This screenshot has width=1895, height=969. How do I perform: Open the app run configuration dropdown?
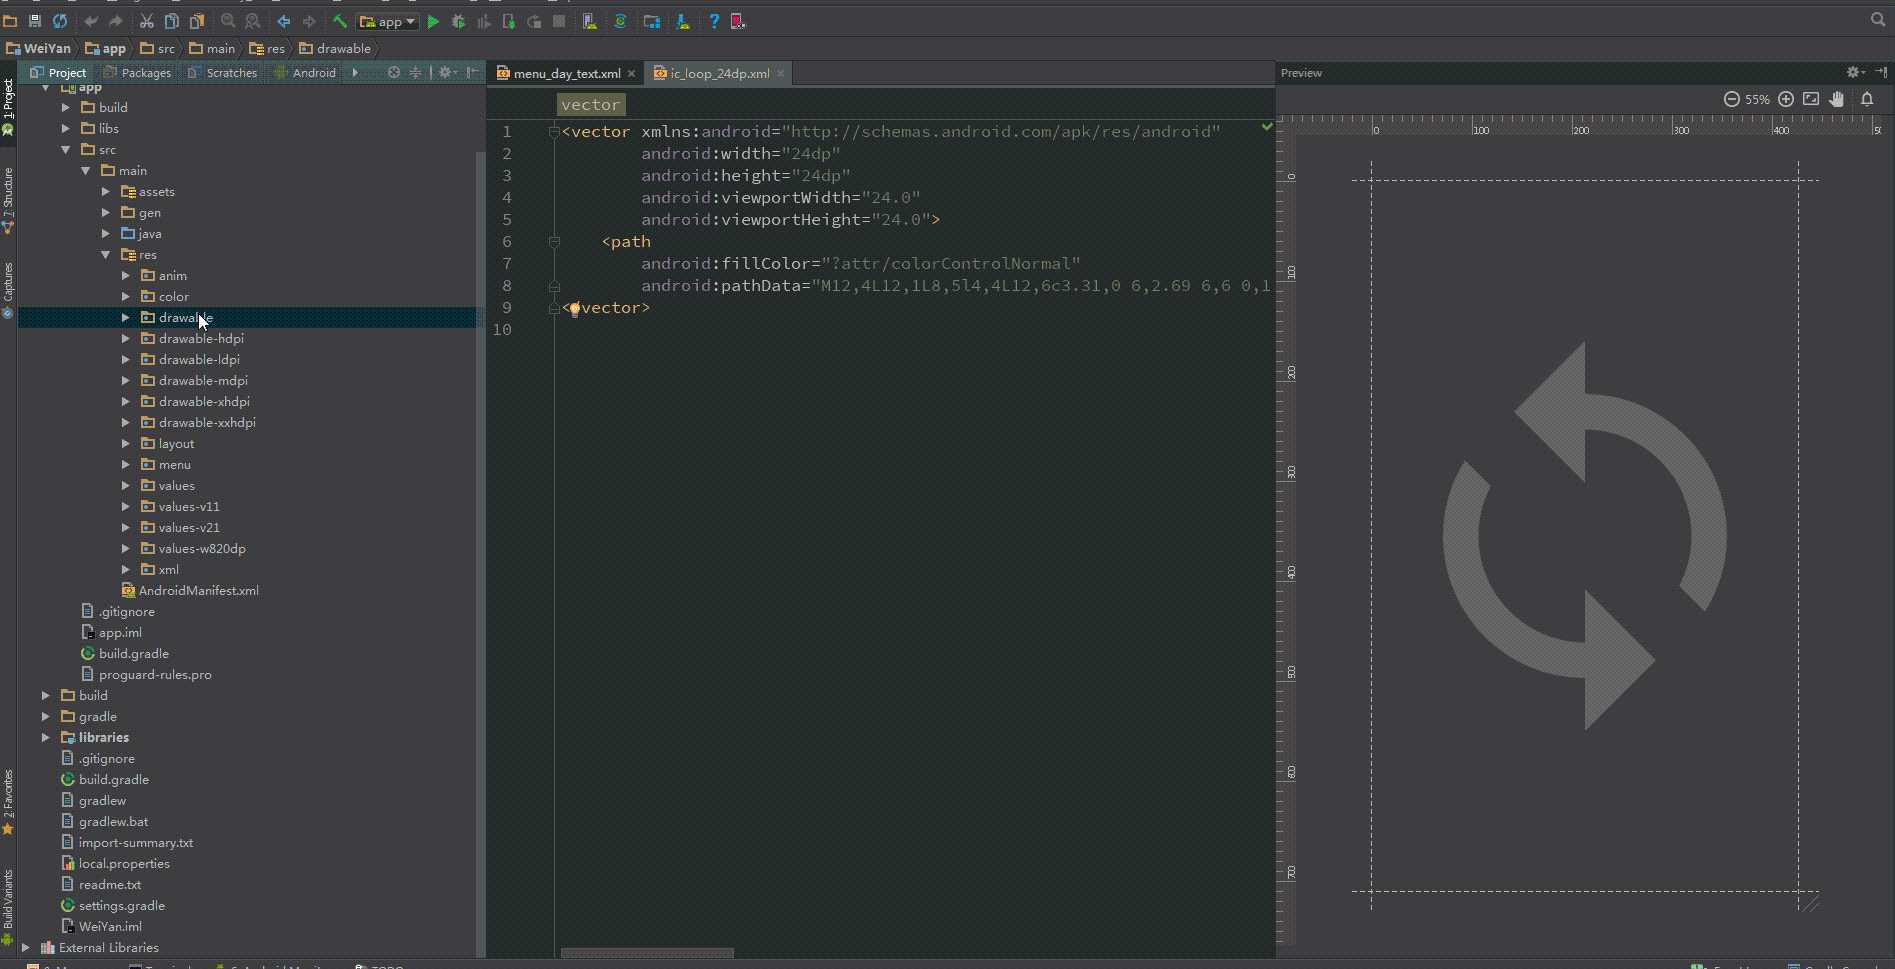[x=388, y=21]
